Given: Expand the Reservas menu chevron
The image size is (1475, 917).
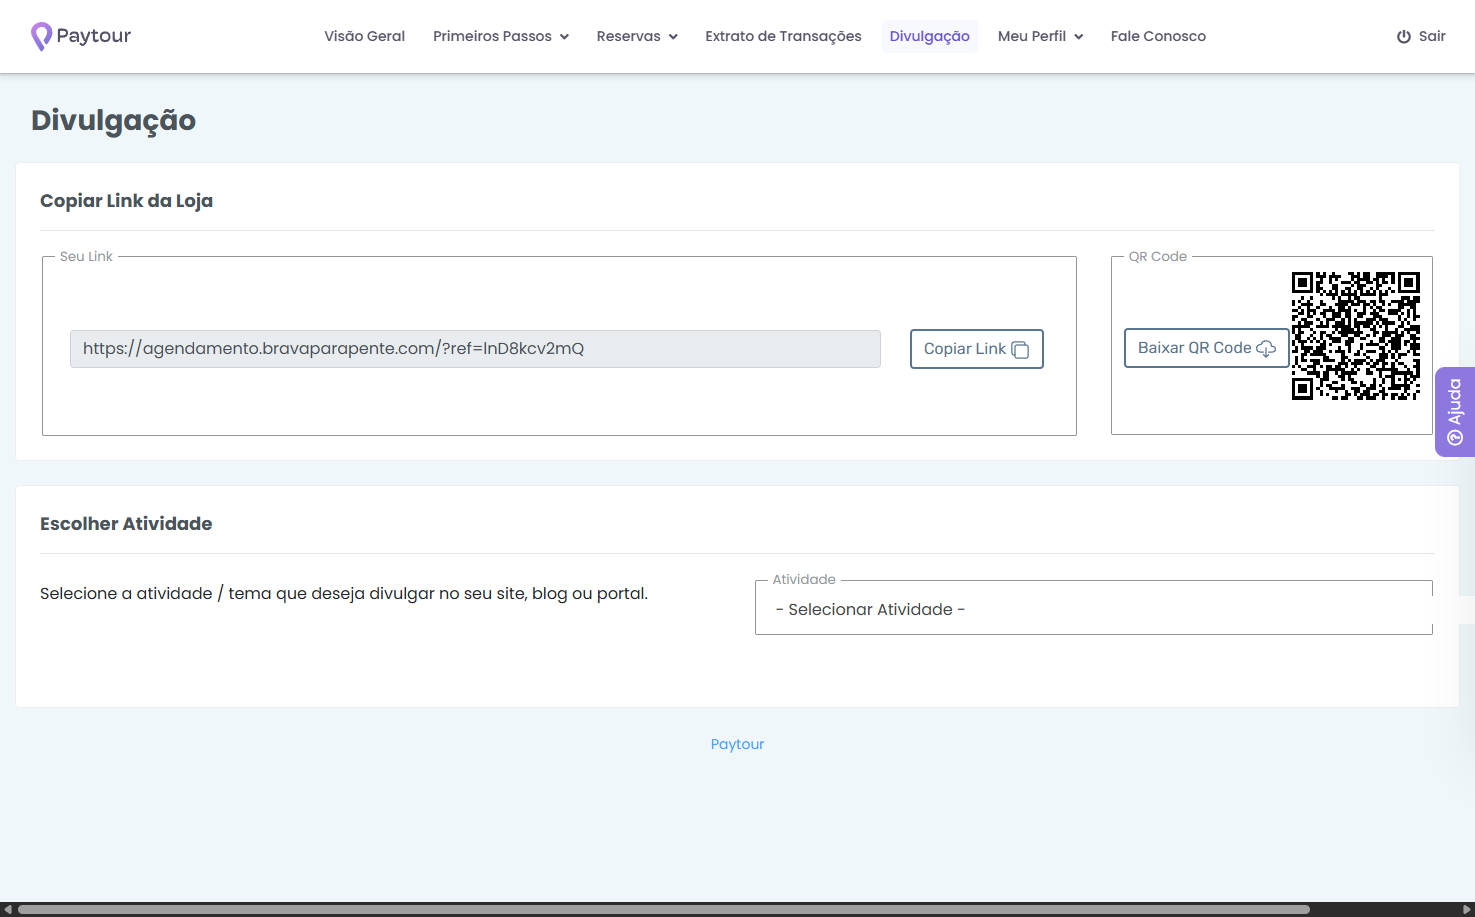Looking at the screenshot, I should (673, 37).
